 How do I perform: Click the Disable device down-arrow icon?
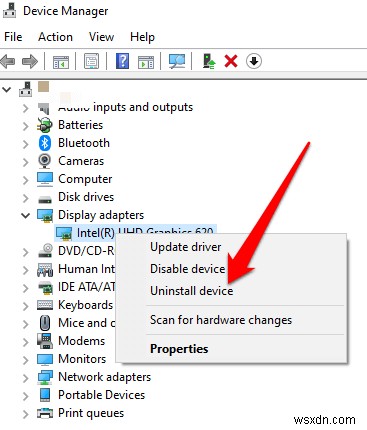254,61
